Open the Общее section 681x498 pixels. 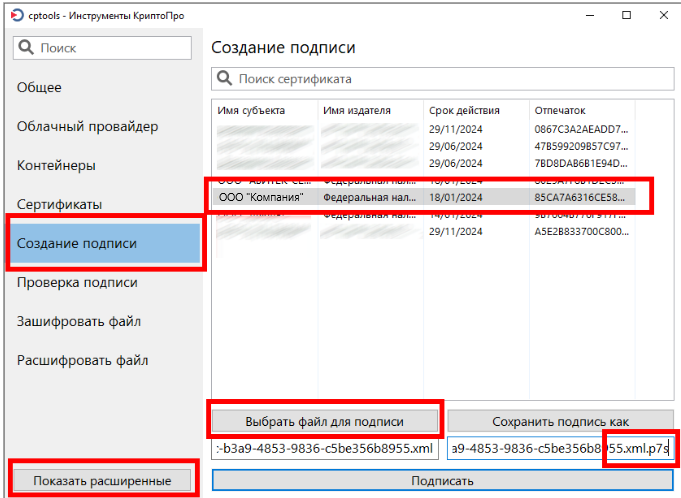click(x=39, y=88)
